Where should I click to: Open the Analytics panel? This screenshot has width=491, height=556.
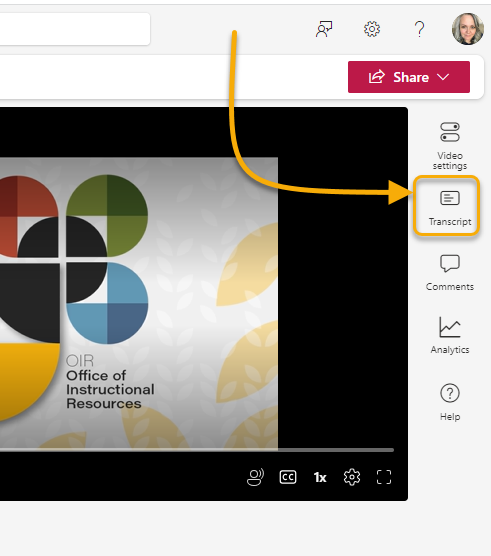[x=450, y=335]
